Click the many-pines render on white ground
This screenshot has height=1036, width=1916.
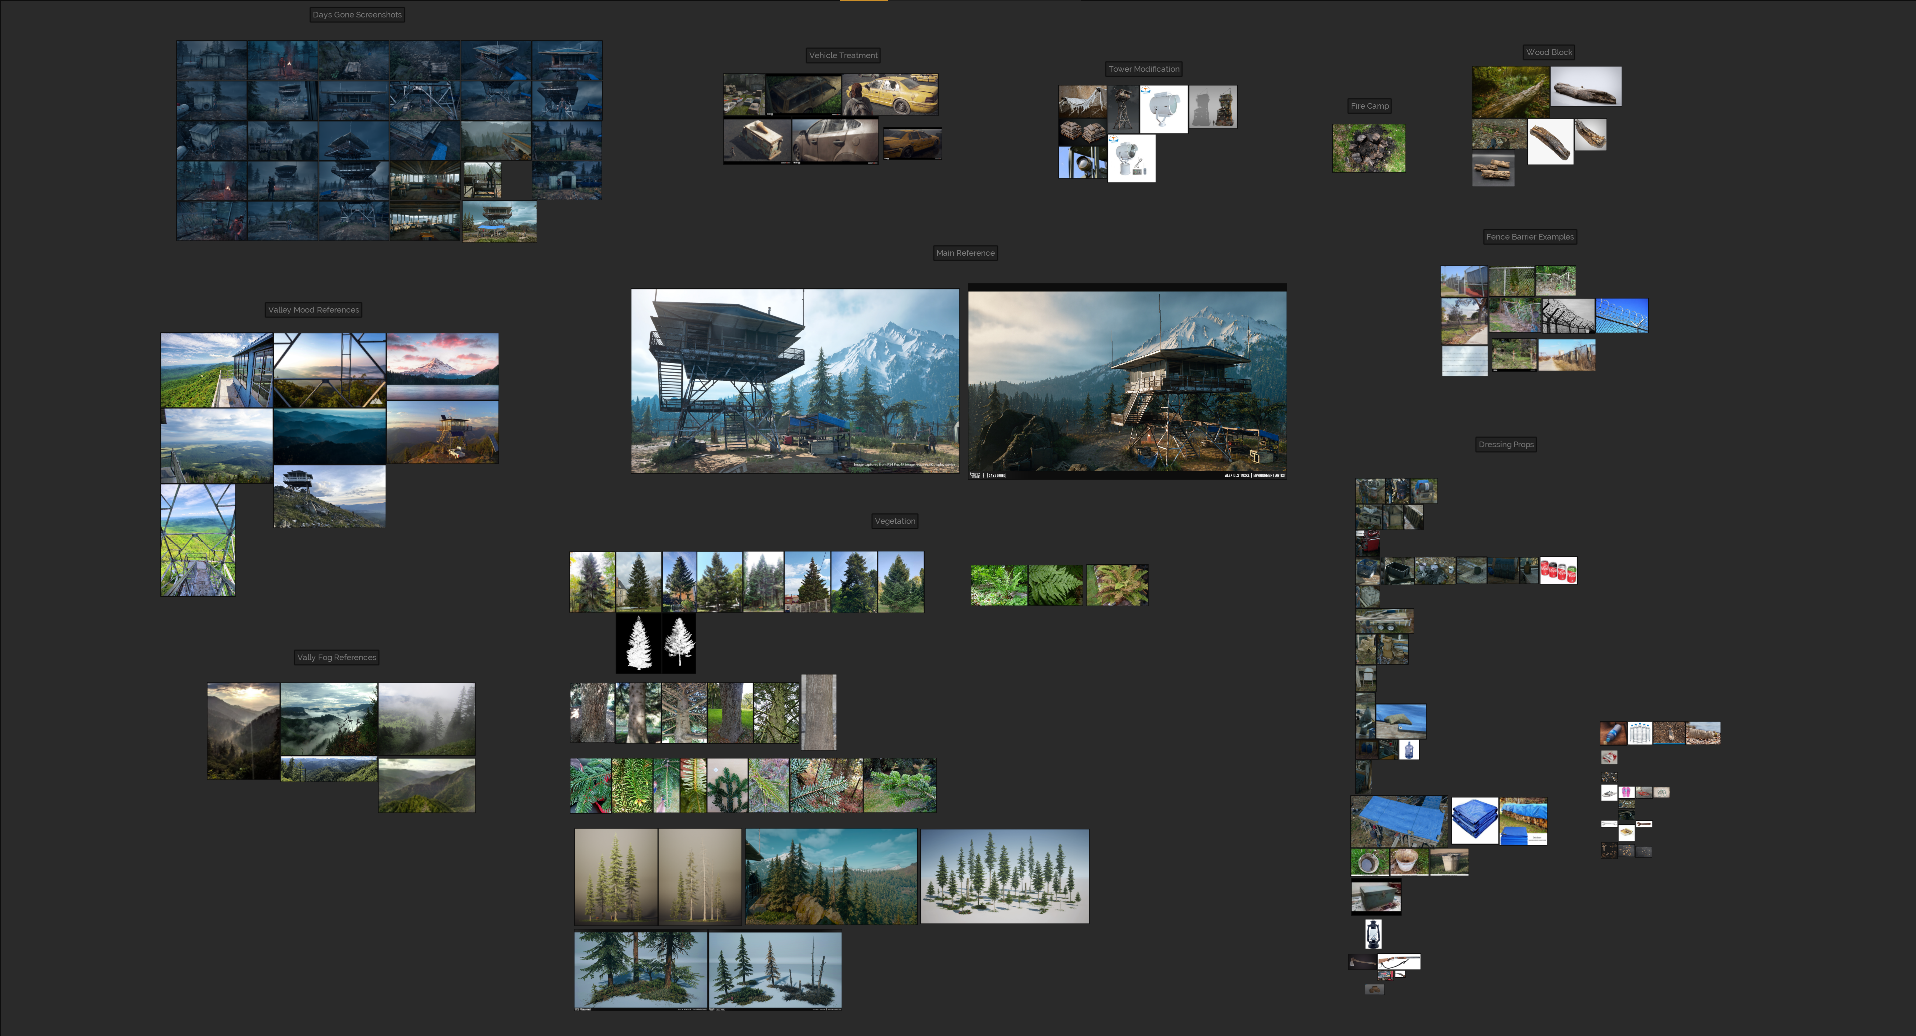coord(1005,876)
